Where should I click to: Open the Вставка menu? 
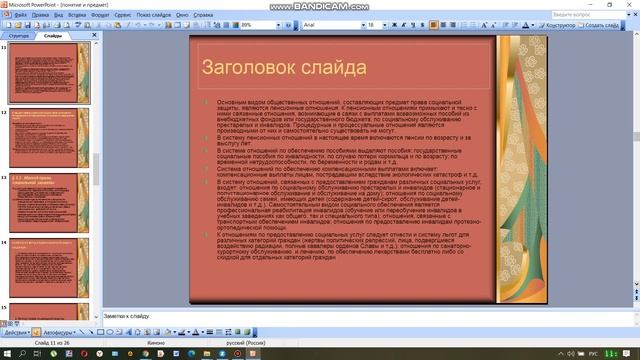click(x=77, y=15)
